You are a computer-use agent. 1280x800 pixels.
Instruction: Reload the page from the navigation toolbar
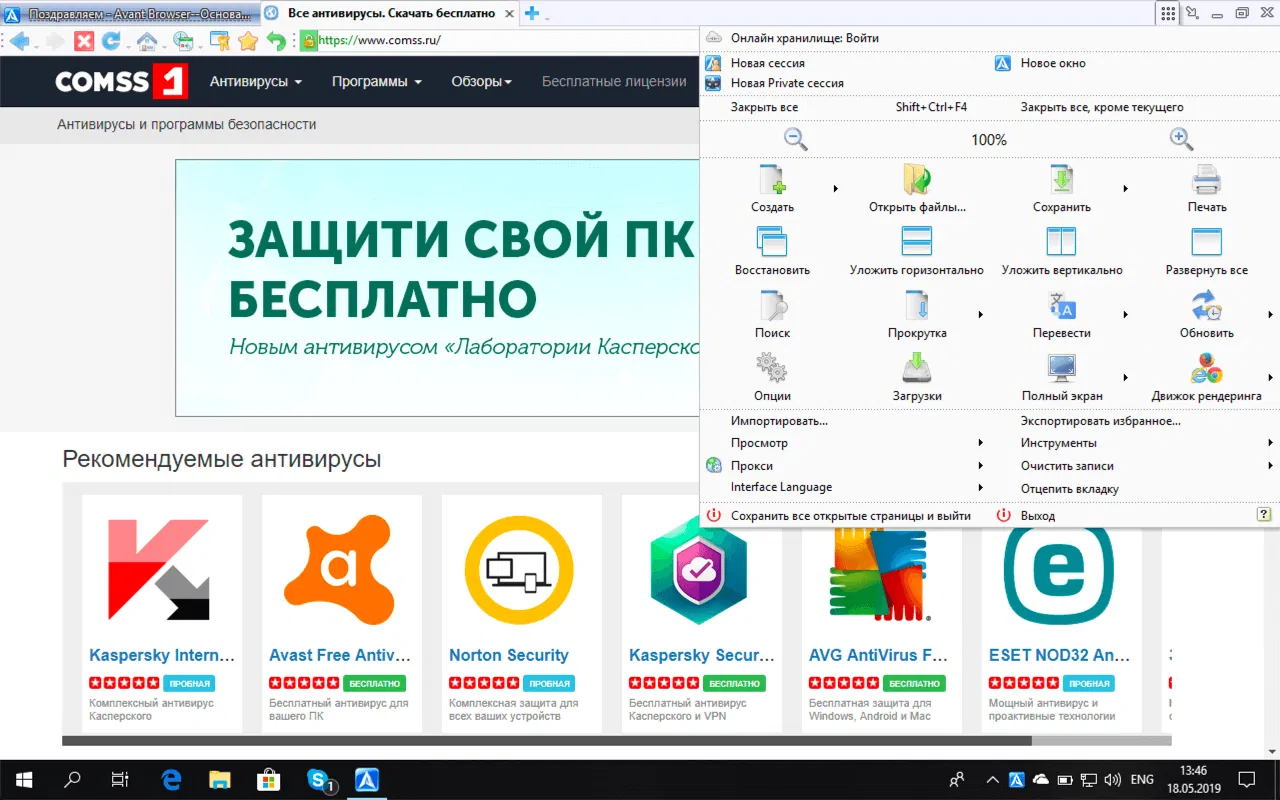pyautogui.click(x=111, y=41)
